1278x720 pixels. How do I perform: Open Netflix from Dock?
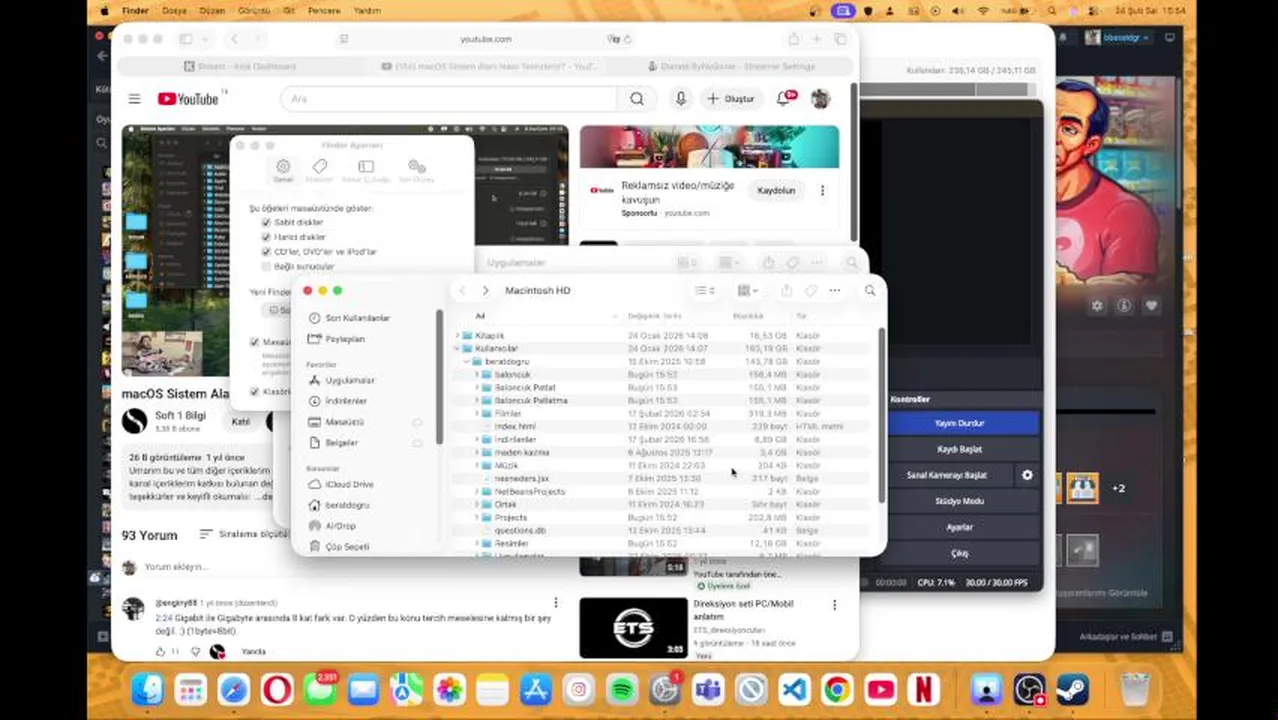(923, 690)
